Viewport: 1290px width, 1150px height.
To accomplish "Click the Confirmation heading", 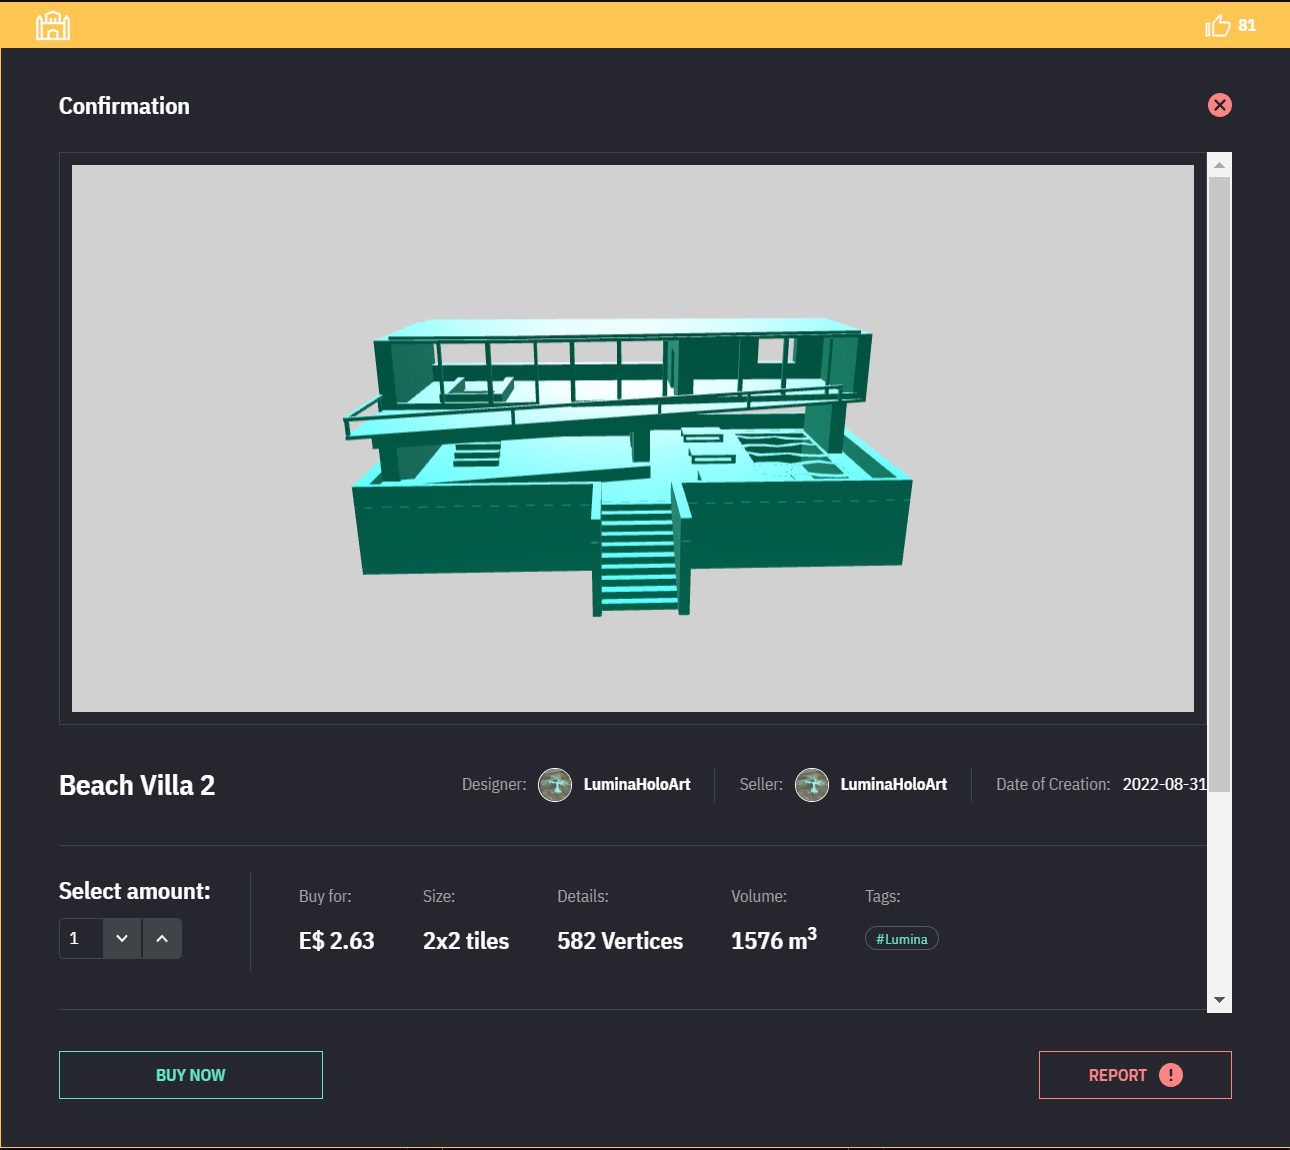I will click(124, 106).
